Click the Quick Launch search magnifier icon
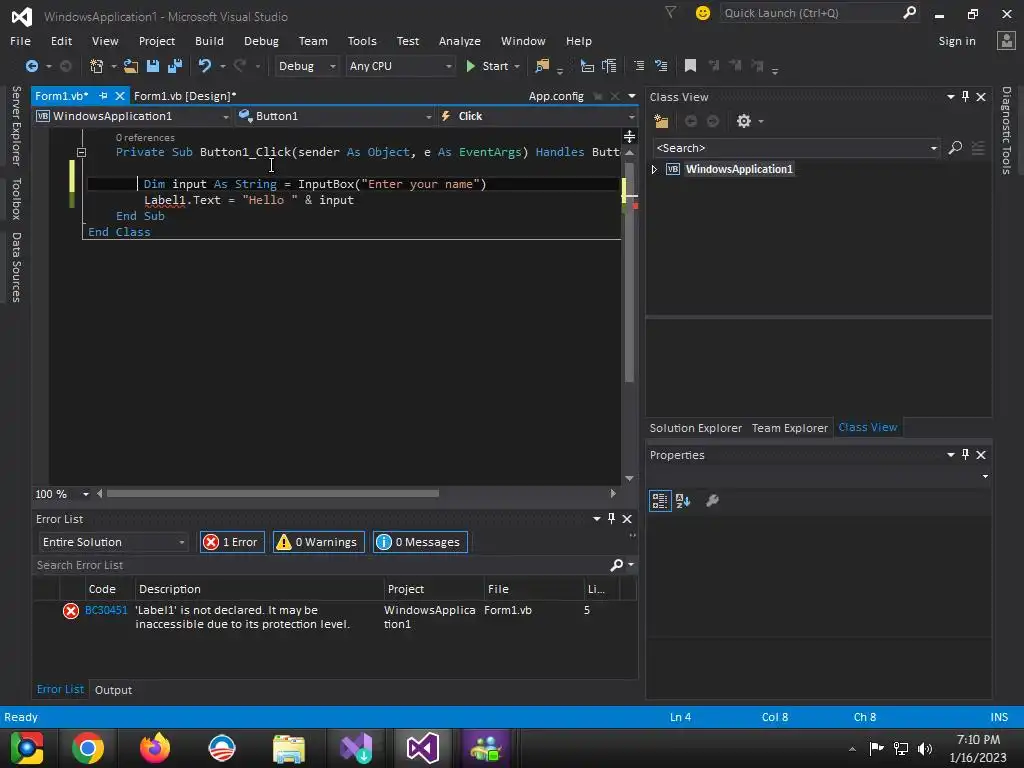The width and height of the screenshot is (1024, 768). click(x=909, y=12)
